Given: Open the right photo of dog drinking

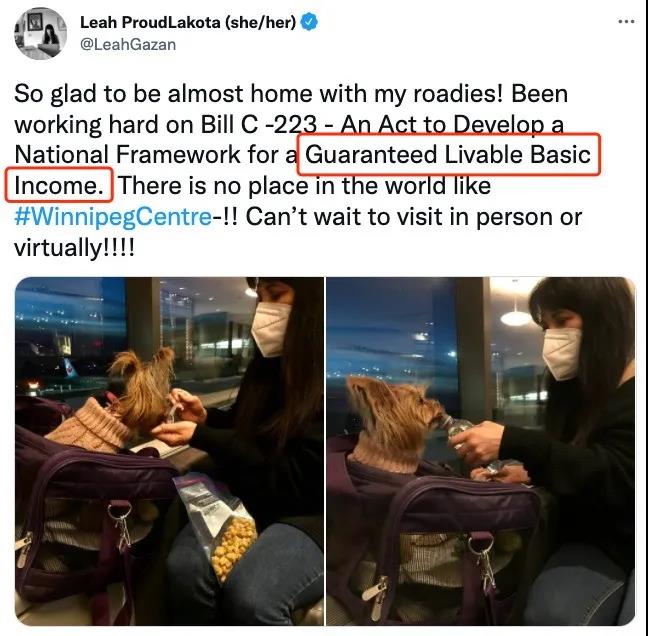Looking at the screenshot, I should coord(481,451).
